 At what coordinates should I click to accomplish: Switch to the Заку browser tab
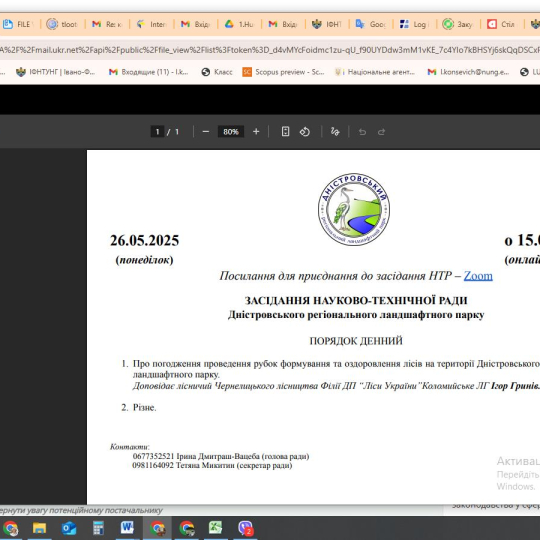click(458, 24)
